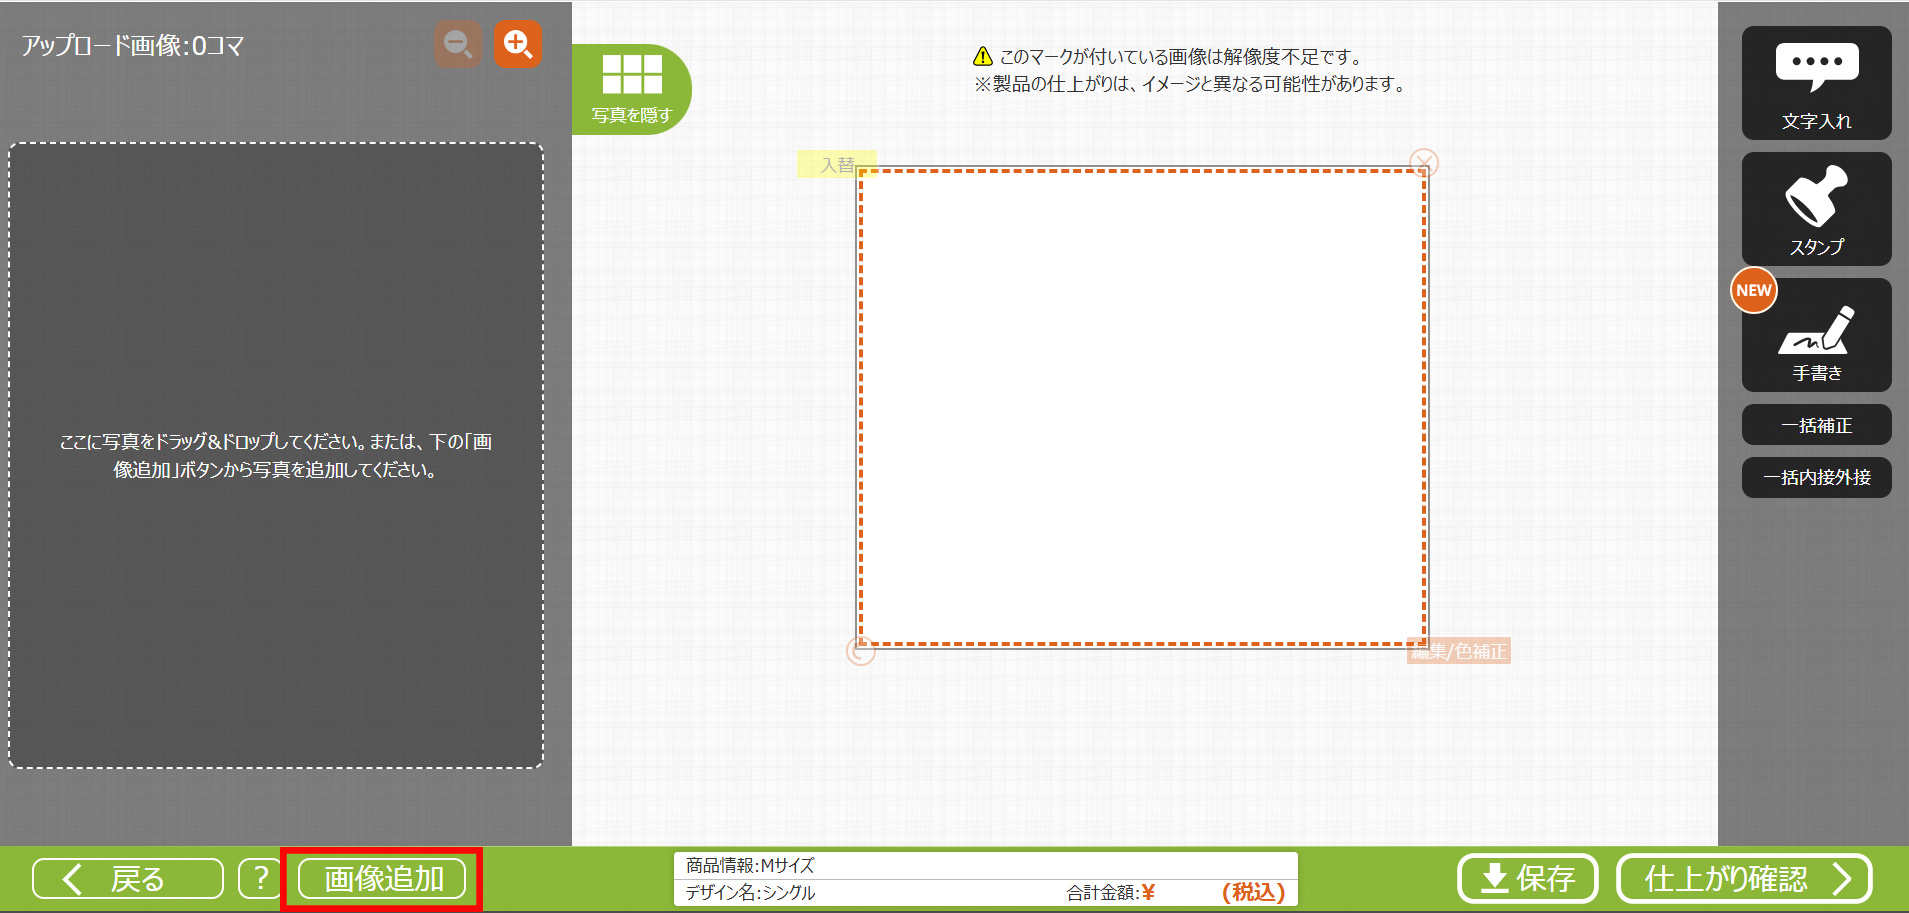Click the 商品情報:Mサイズ text
1909x913 pixels.
(750, 866)
